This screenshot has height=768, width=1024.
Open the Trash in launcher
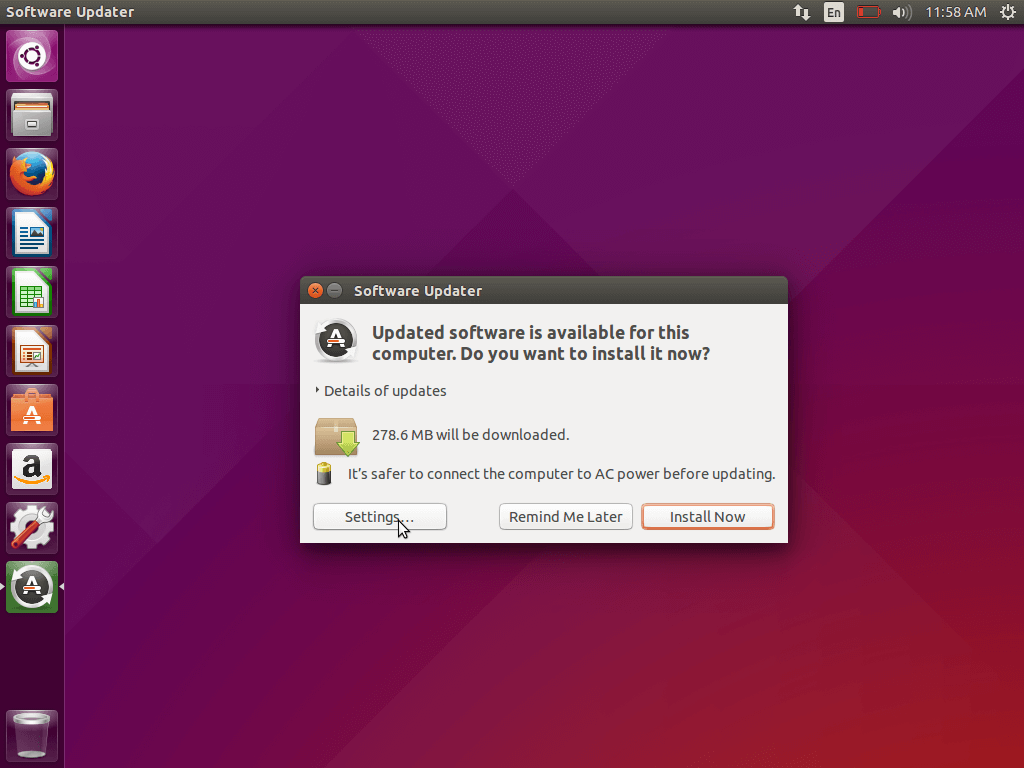(x=32, y=736)
